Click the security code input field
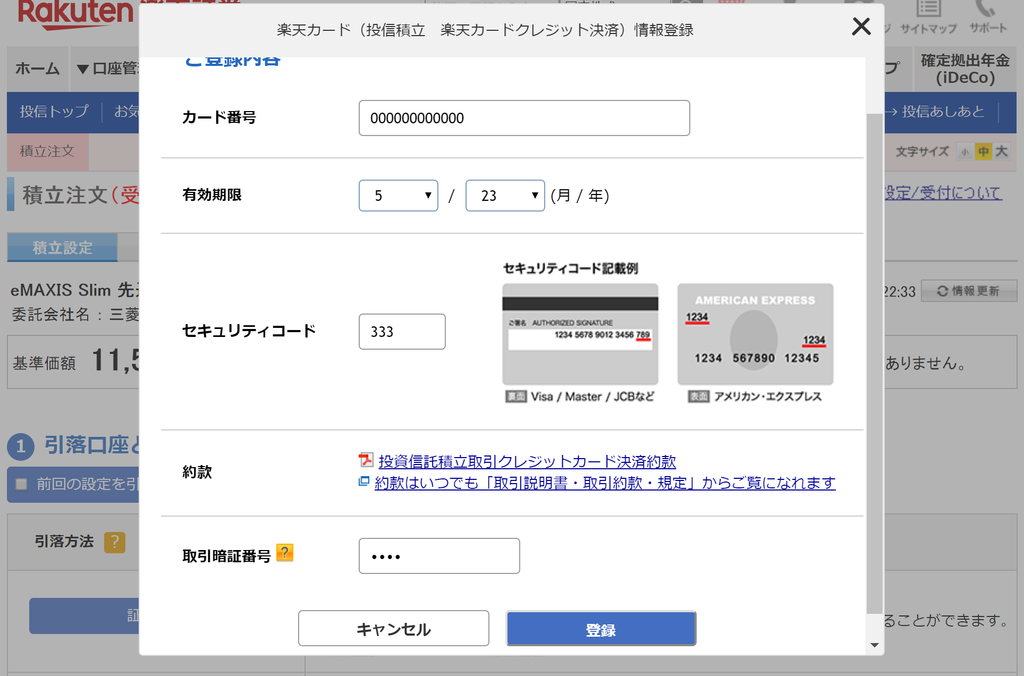1024x676 pixels. [402, 331]
